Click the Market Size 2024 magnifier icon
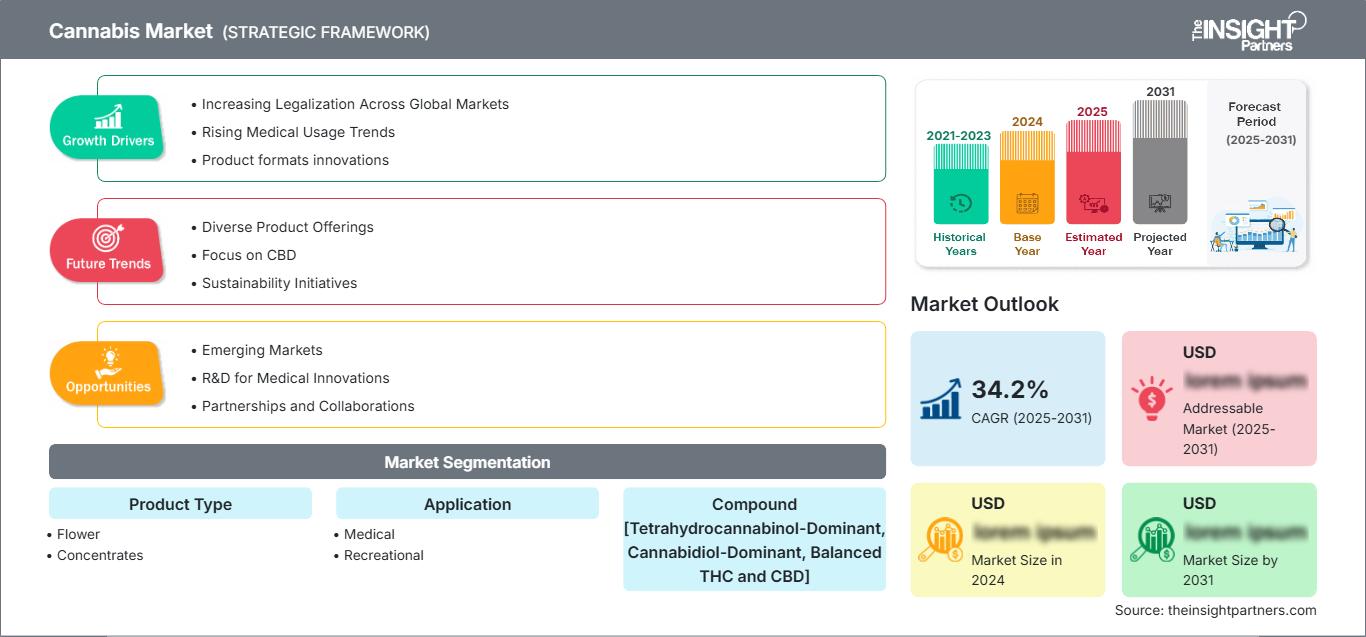Viewport: 1366px width, 637px height. pos(941,540)
